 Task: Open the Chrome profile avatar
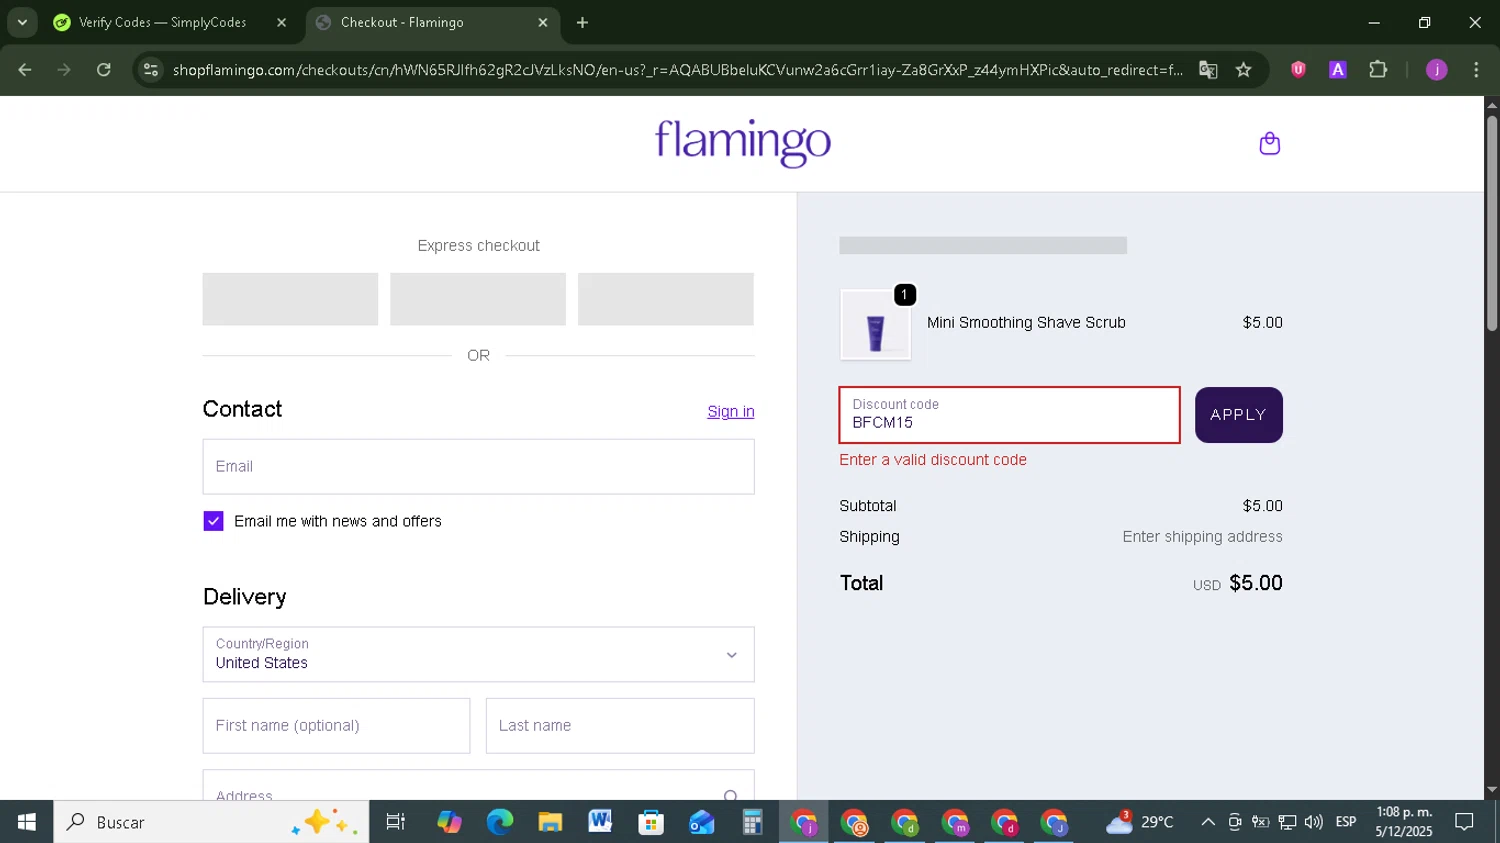[x=1436, y=70]
